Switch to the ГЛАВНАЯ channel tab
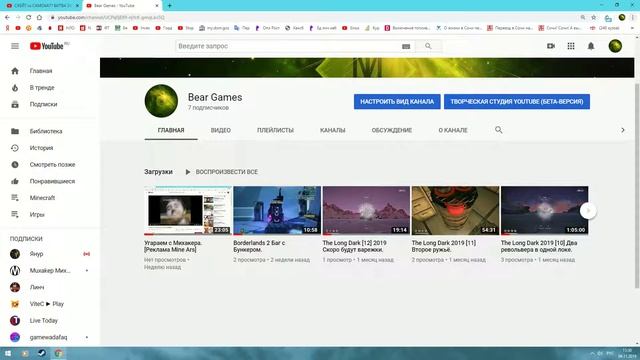Viewport: 640px width, 360px height. tap(171, 130)
